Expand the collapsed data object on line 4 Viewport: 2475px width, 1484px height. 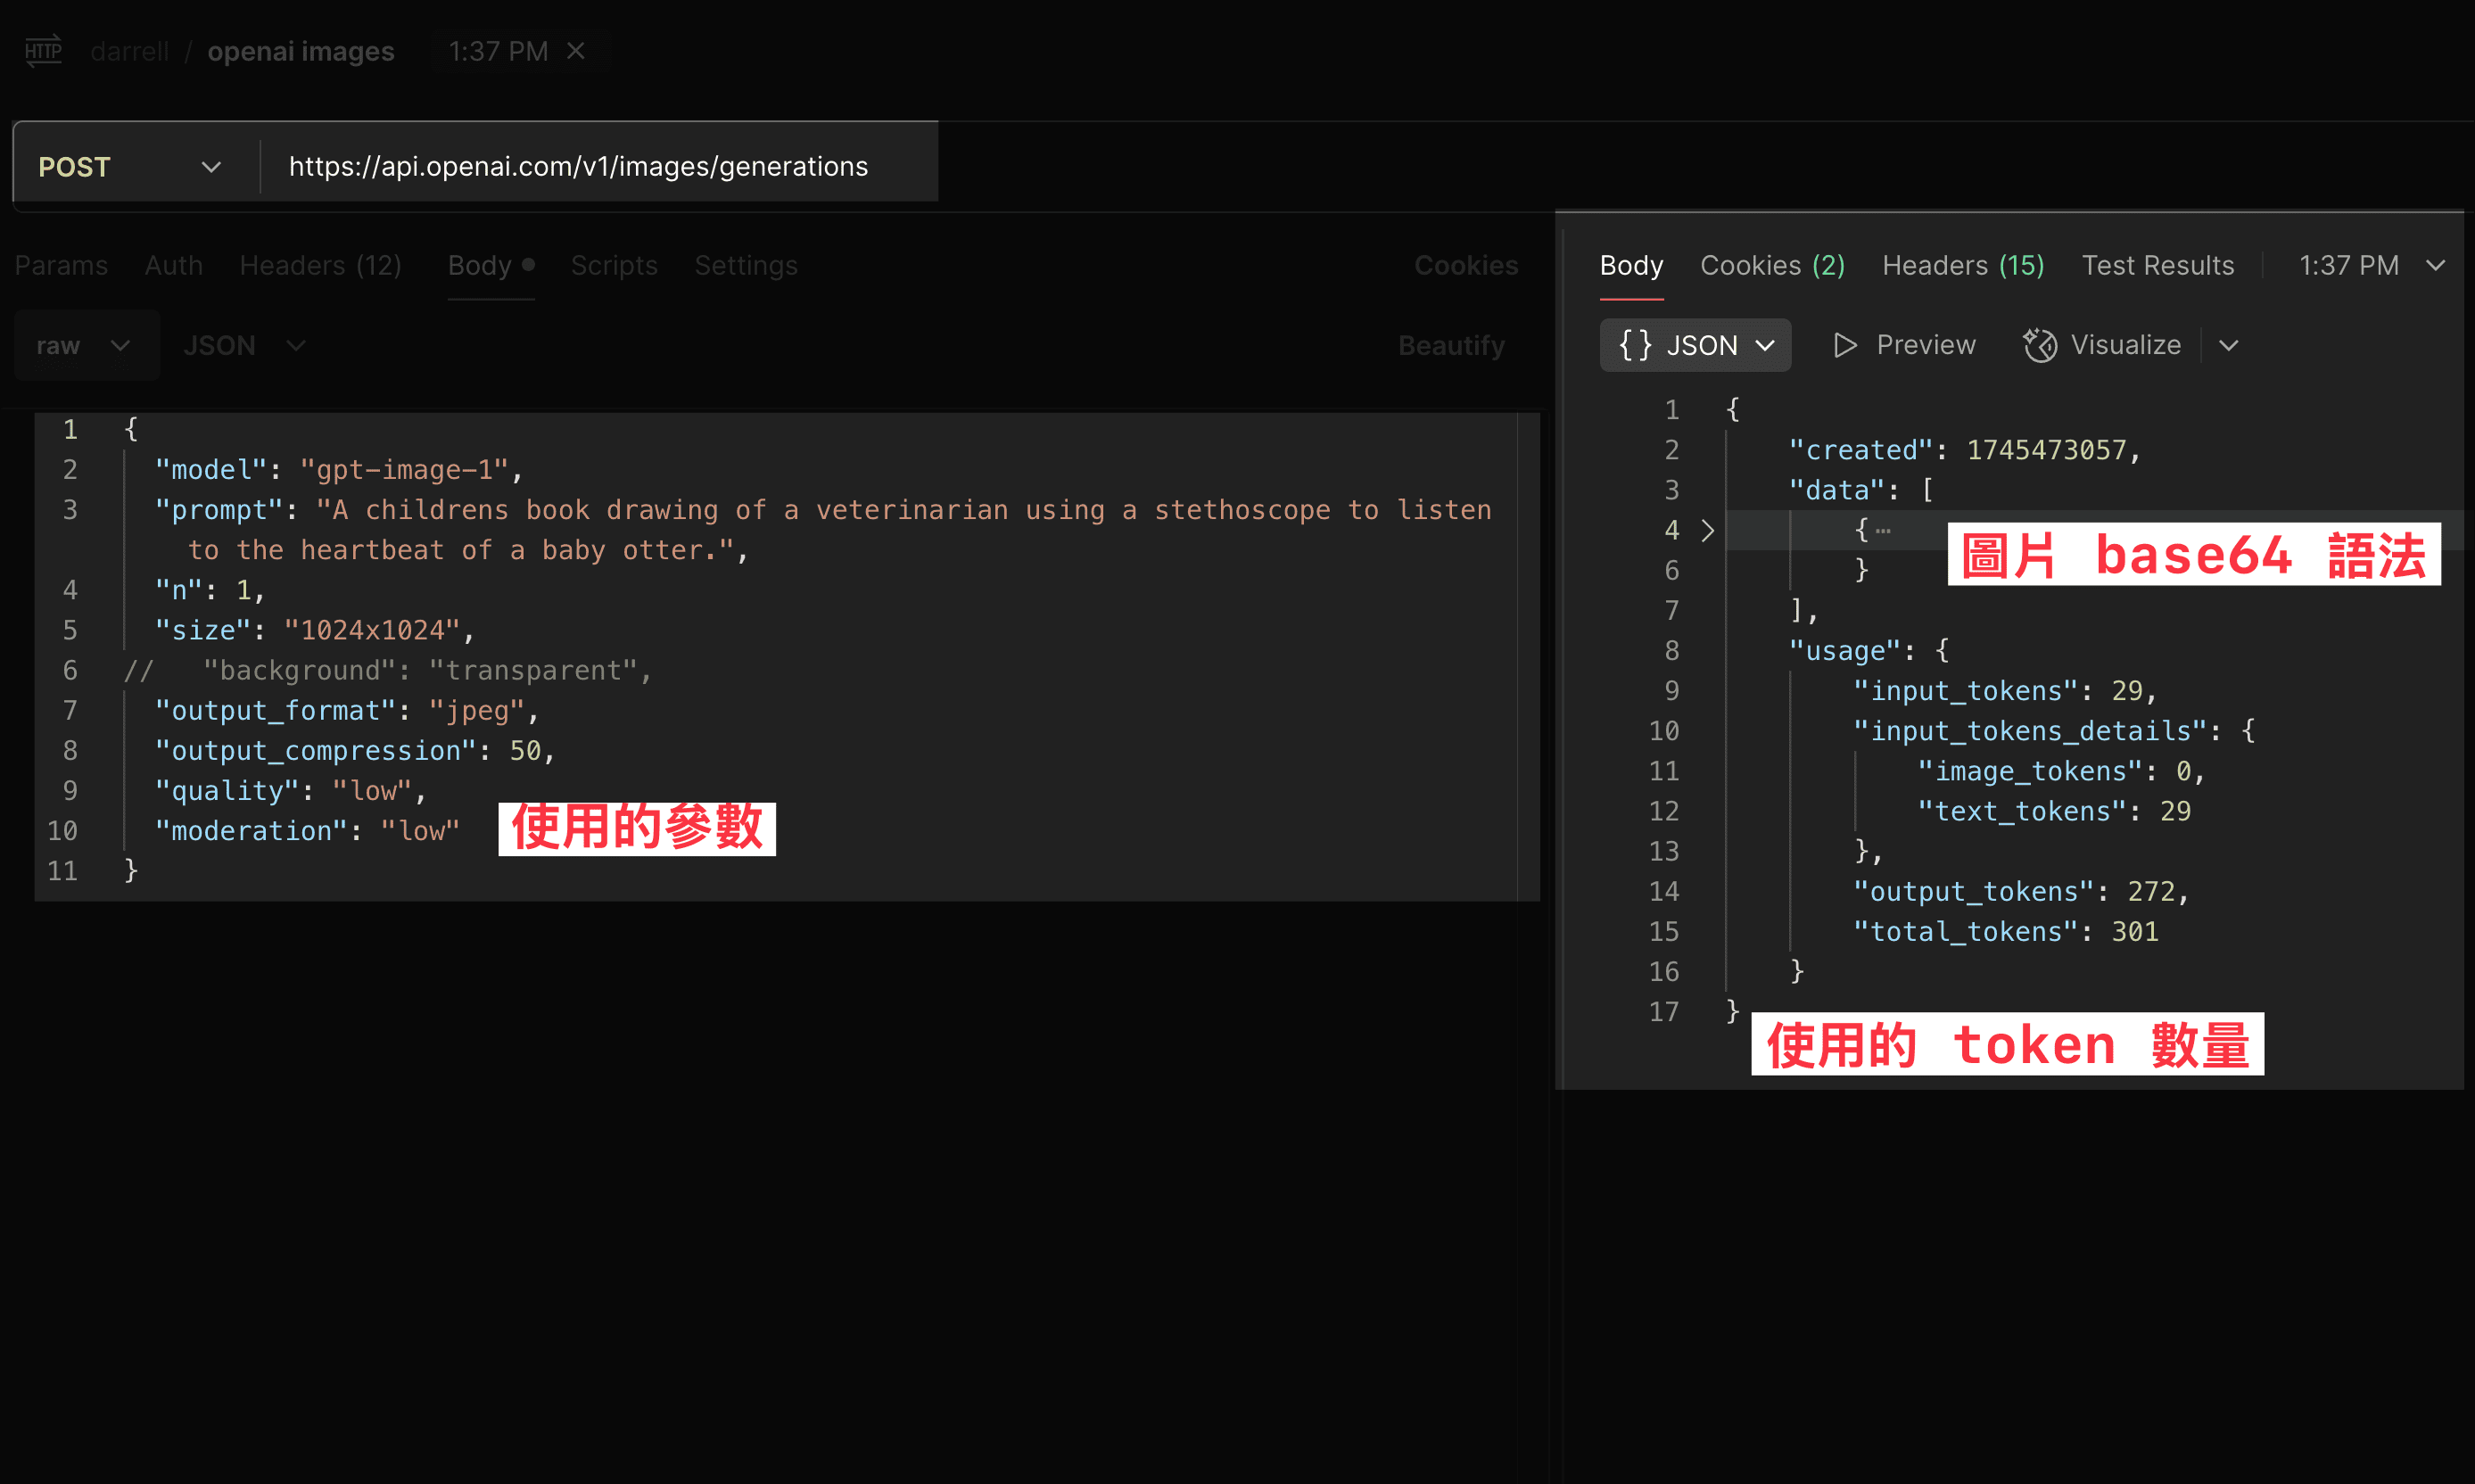click(x=1708, y=530)
